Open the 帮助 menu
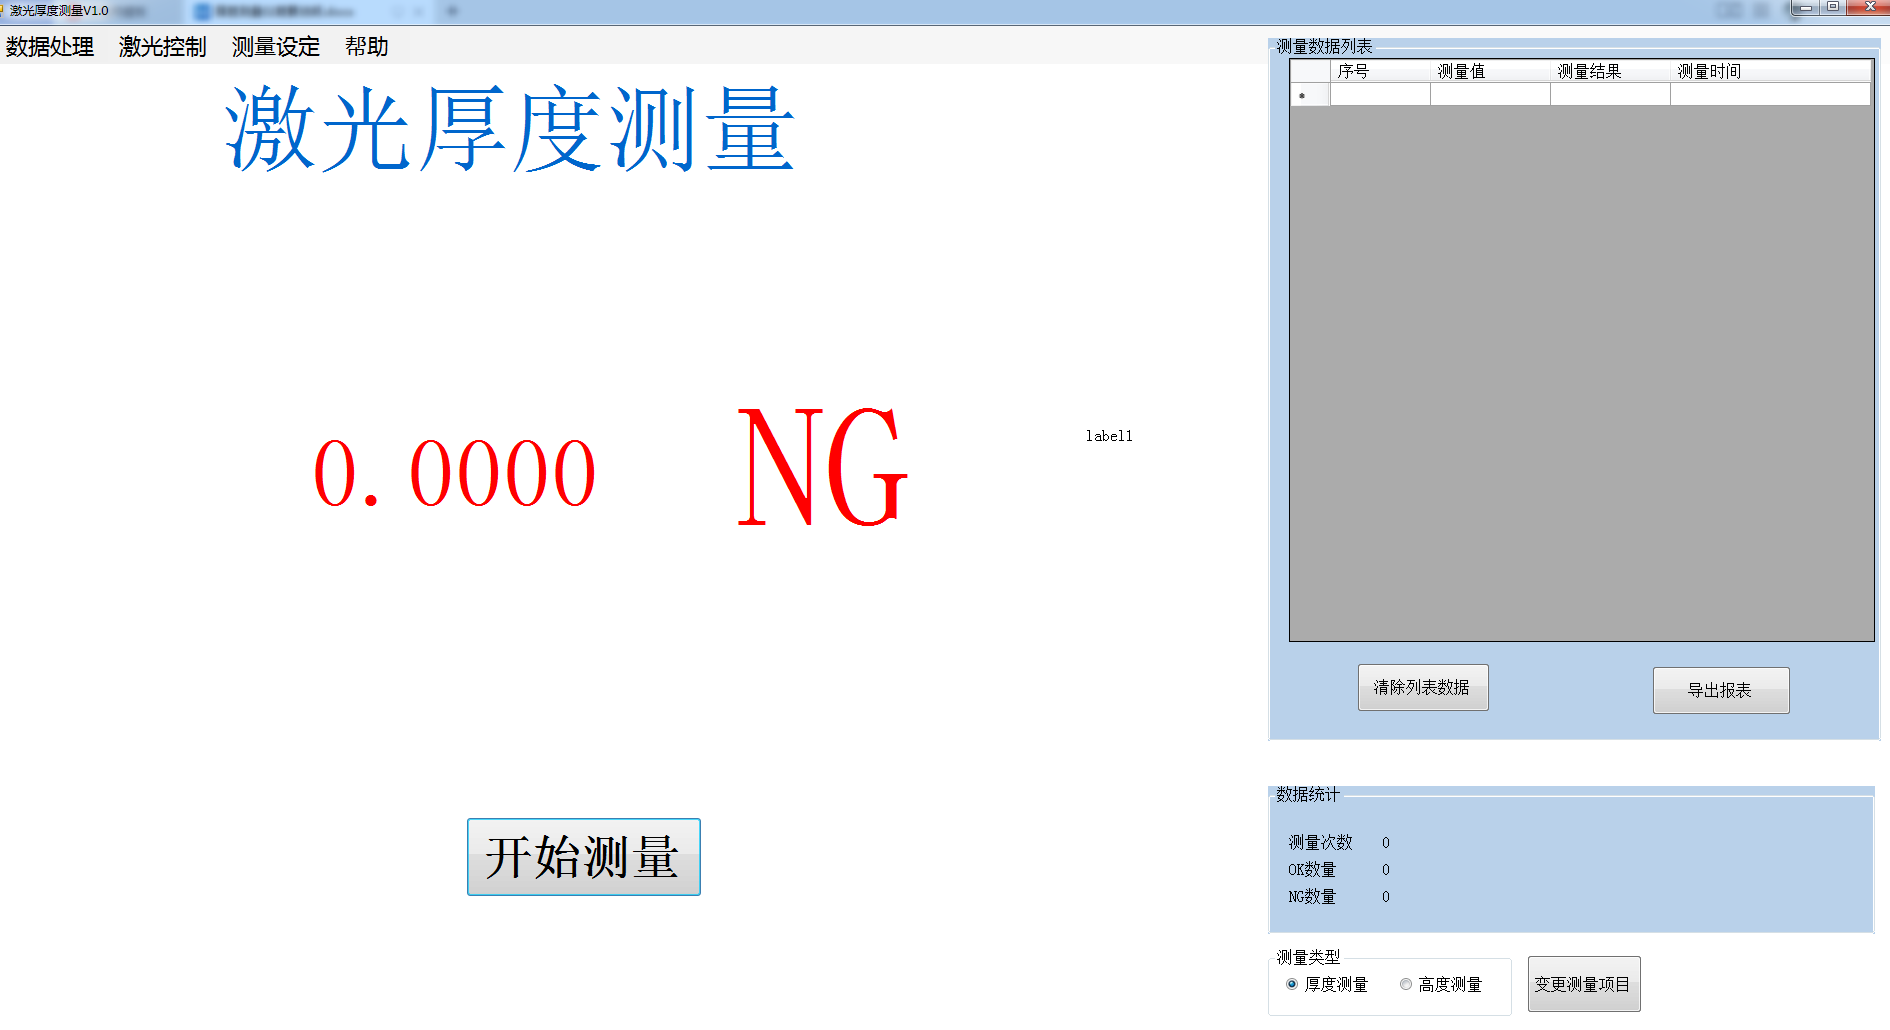This screenshot has width=1890, height=1030. coord(366,46)
